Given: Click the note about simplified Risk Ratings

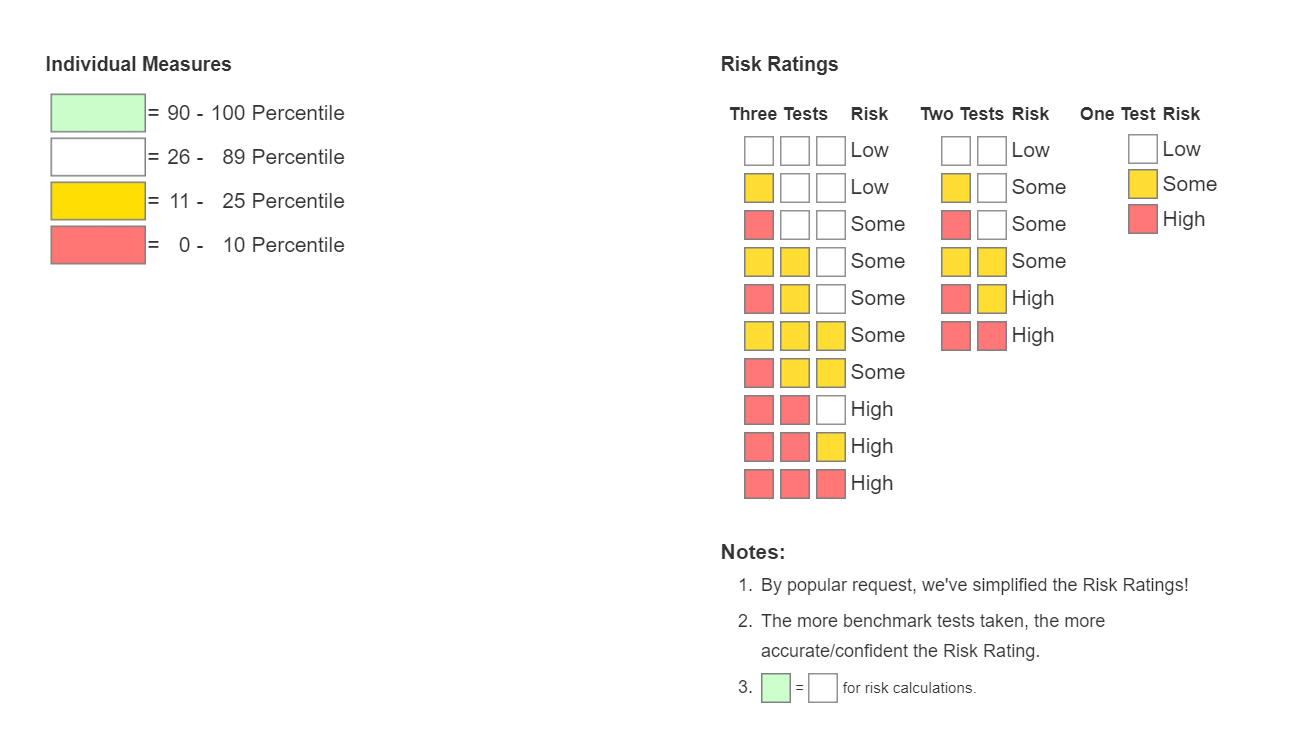Looking at the screenshot, I should point(974,585).
